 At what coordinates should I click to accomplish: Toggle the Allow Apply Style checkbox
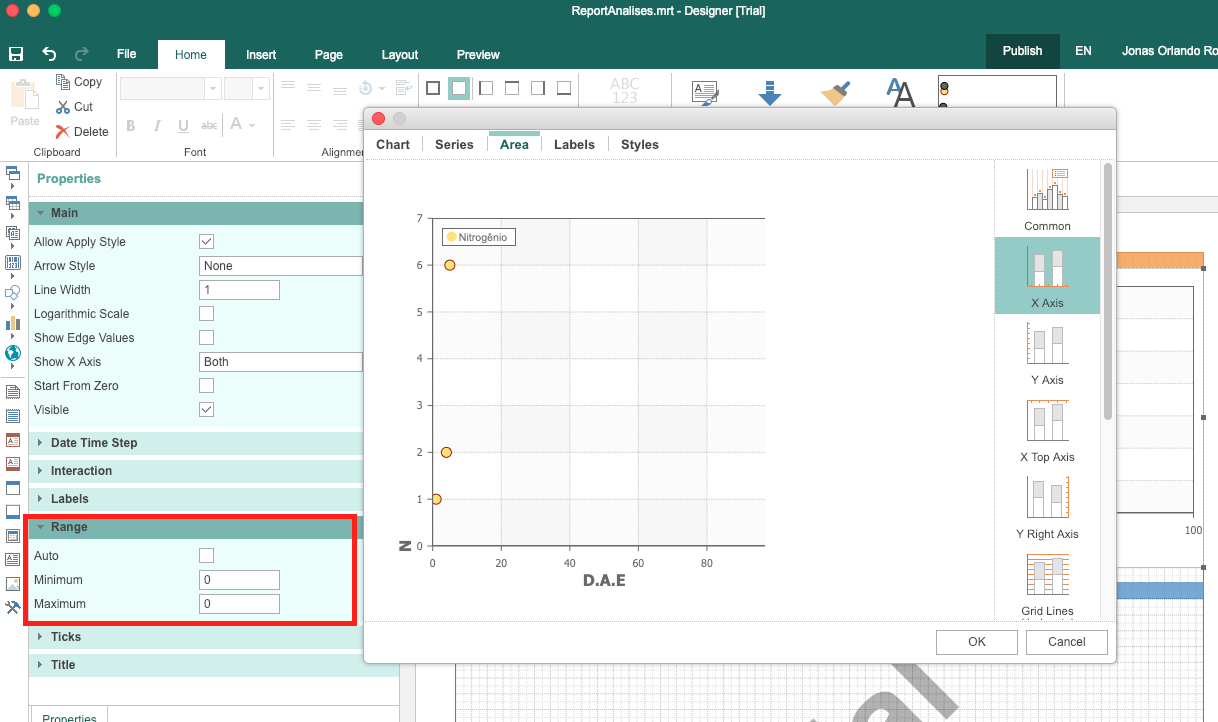(207, 242)
